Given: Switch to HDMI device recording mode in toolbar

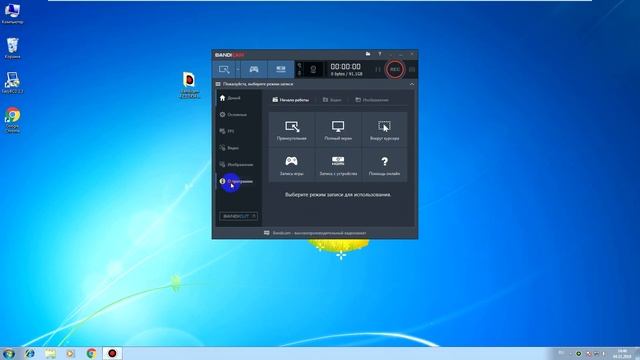Looking at the screenshot, I should point(281,69).
